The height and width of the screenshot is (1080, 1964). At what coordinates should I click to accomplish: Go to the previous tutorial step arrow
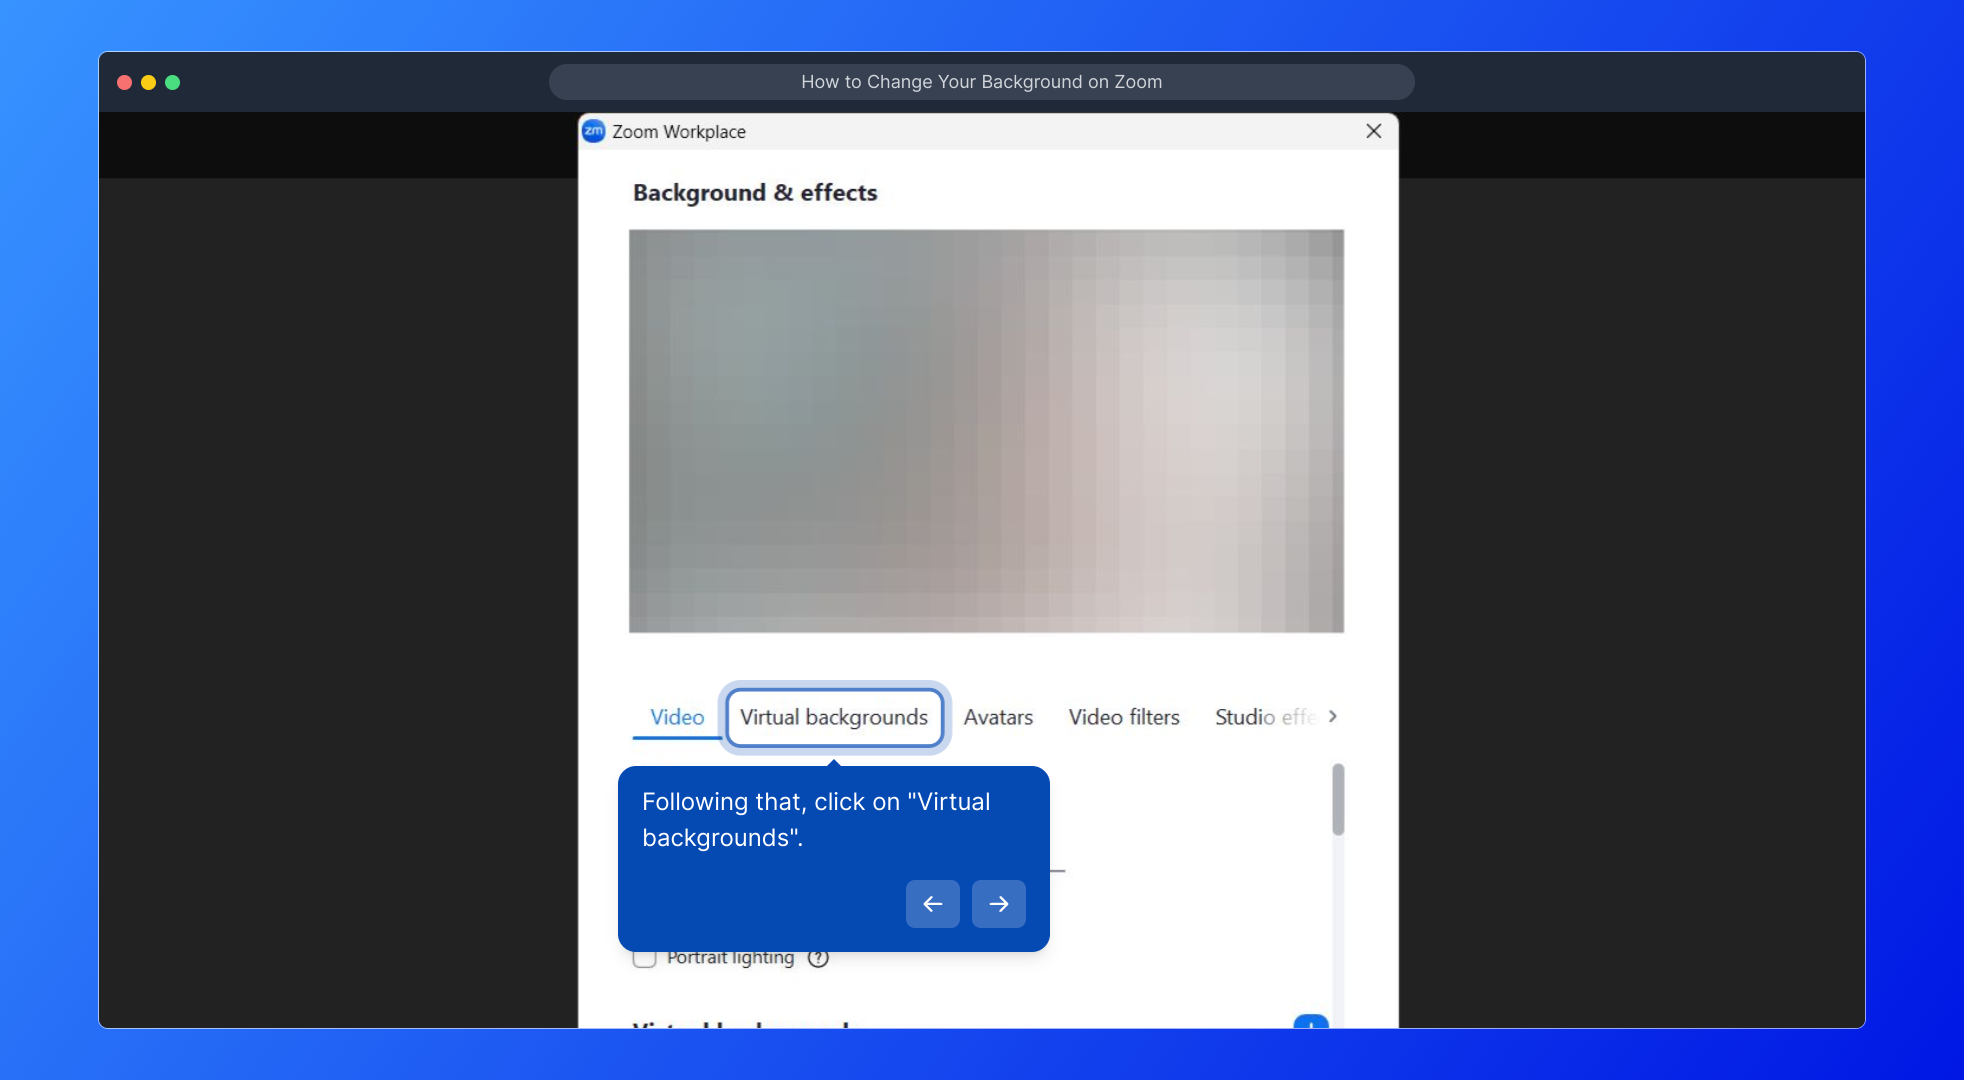pos(932,904)
